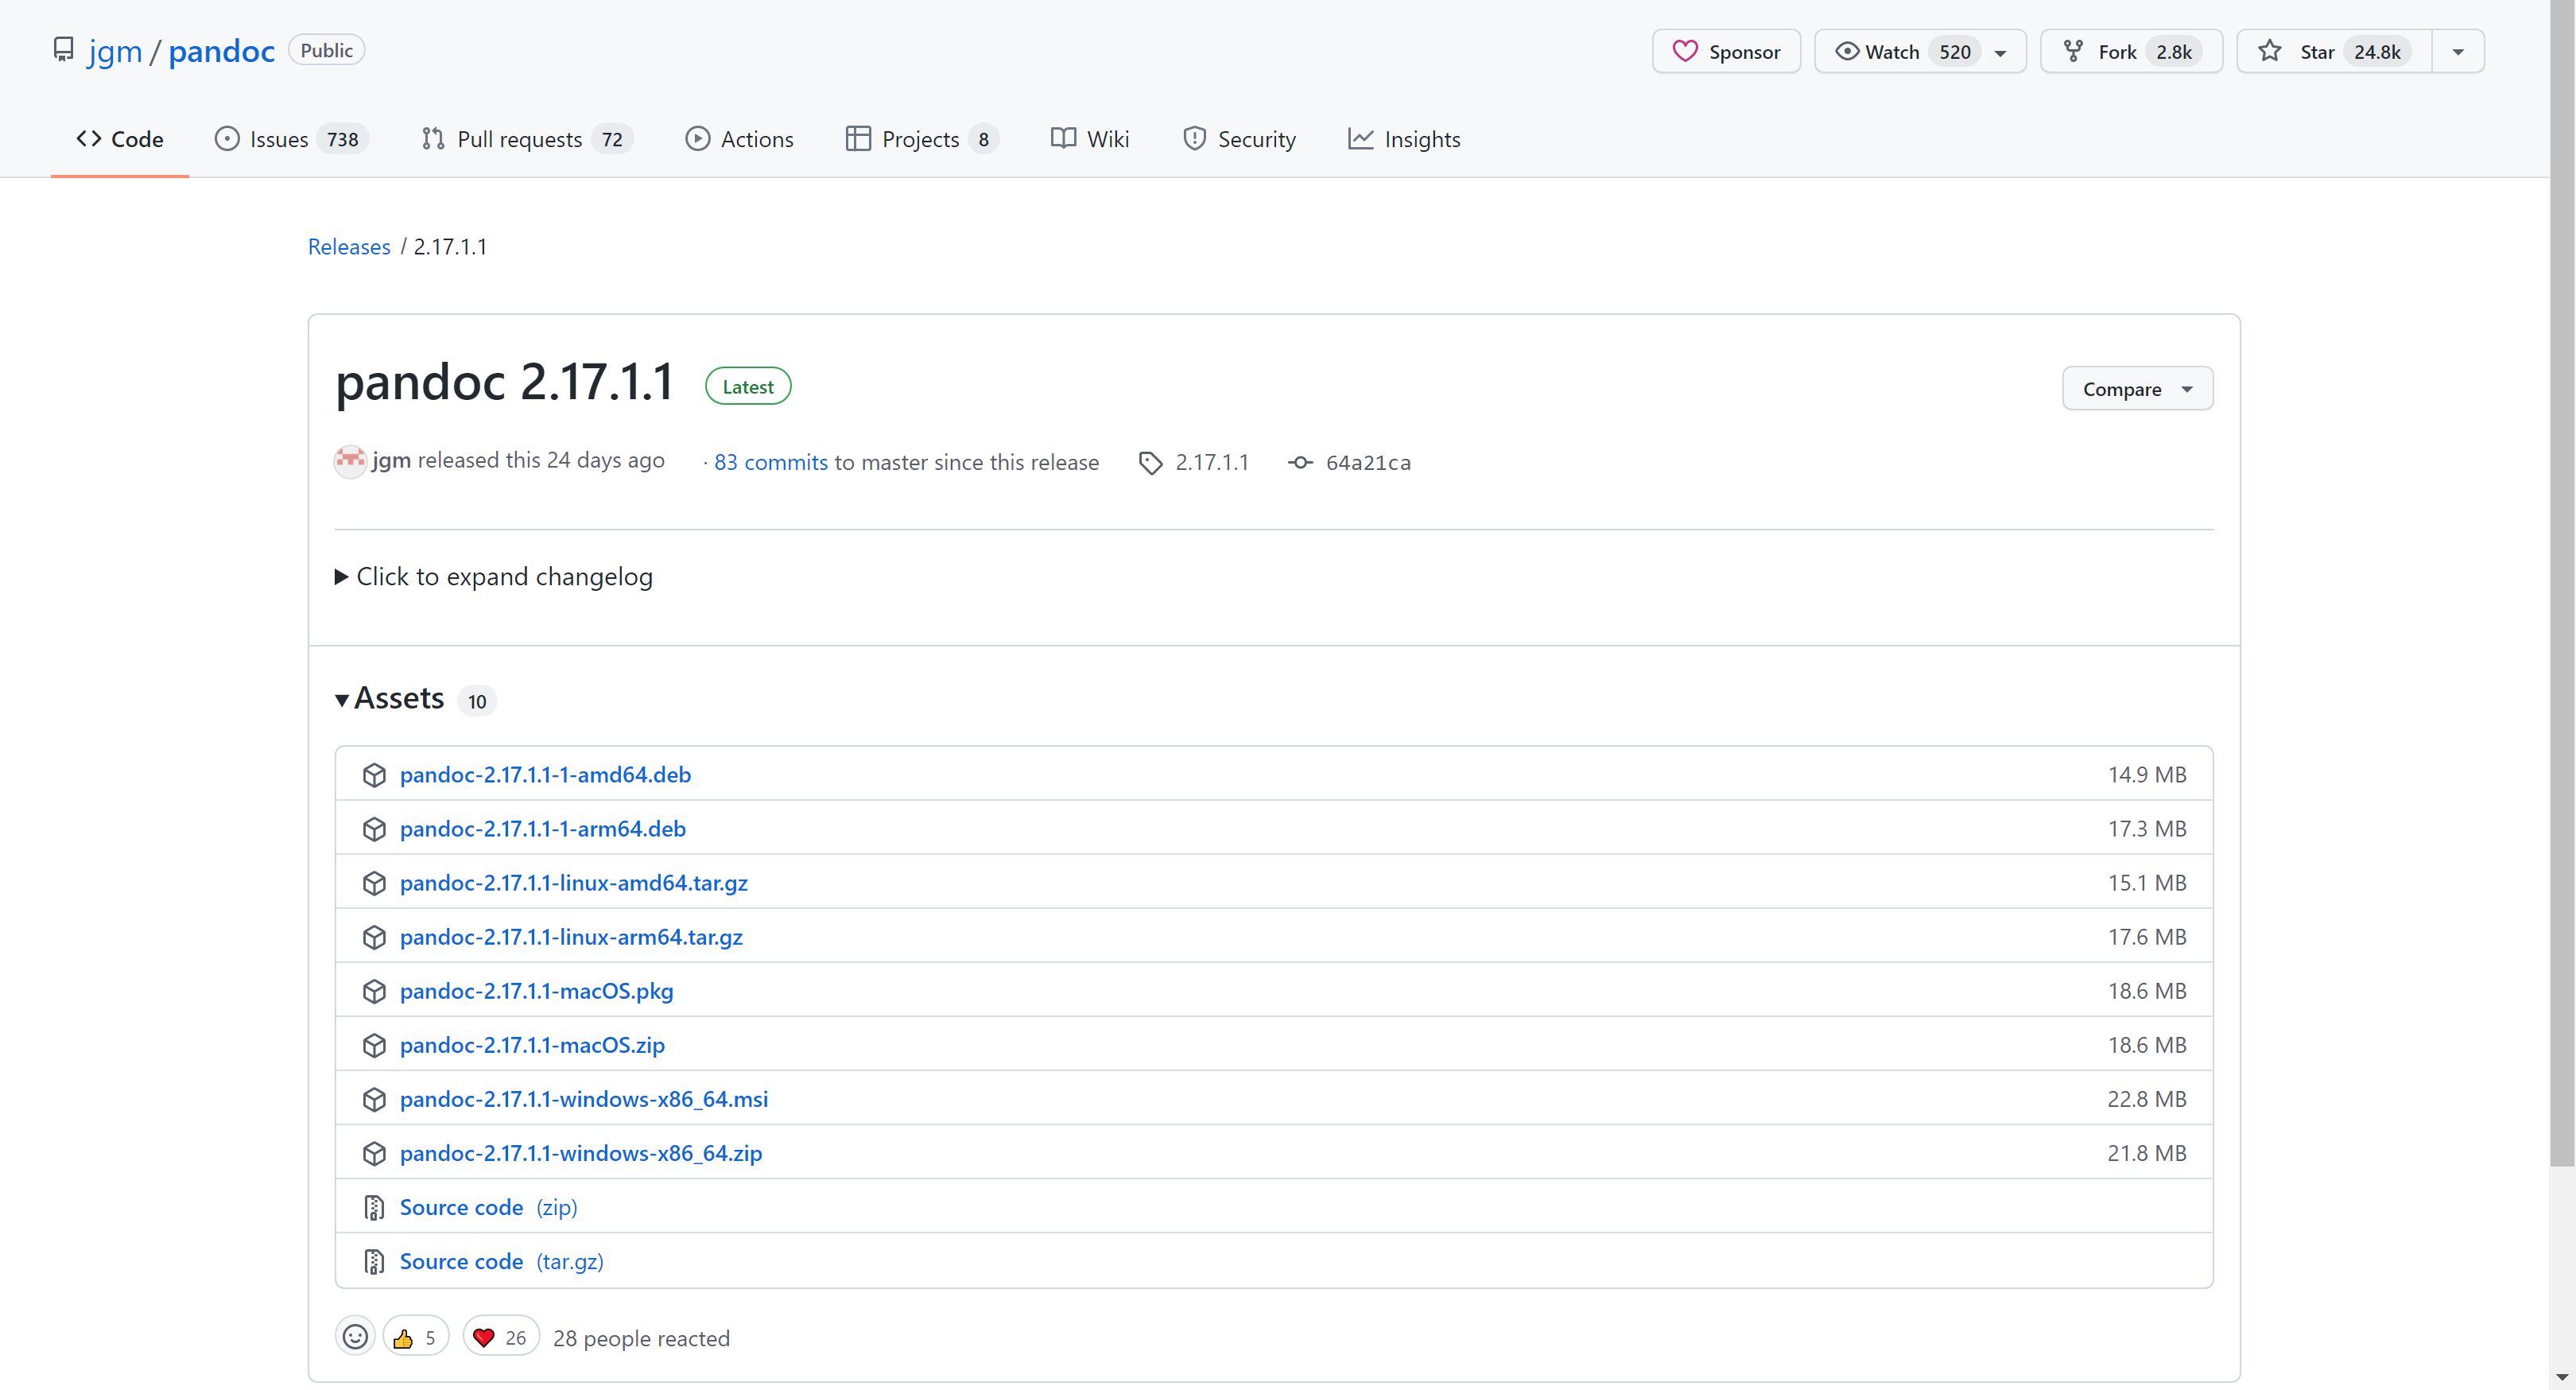Download pandoc-2.17.1.1-linux-arm64.tar.gz

point(571,936)
